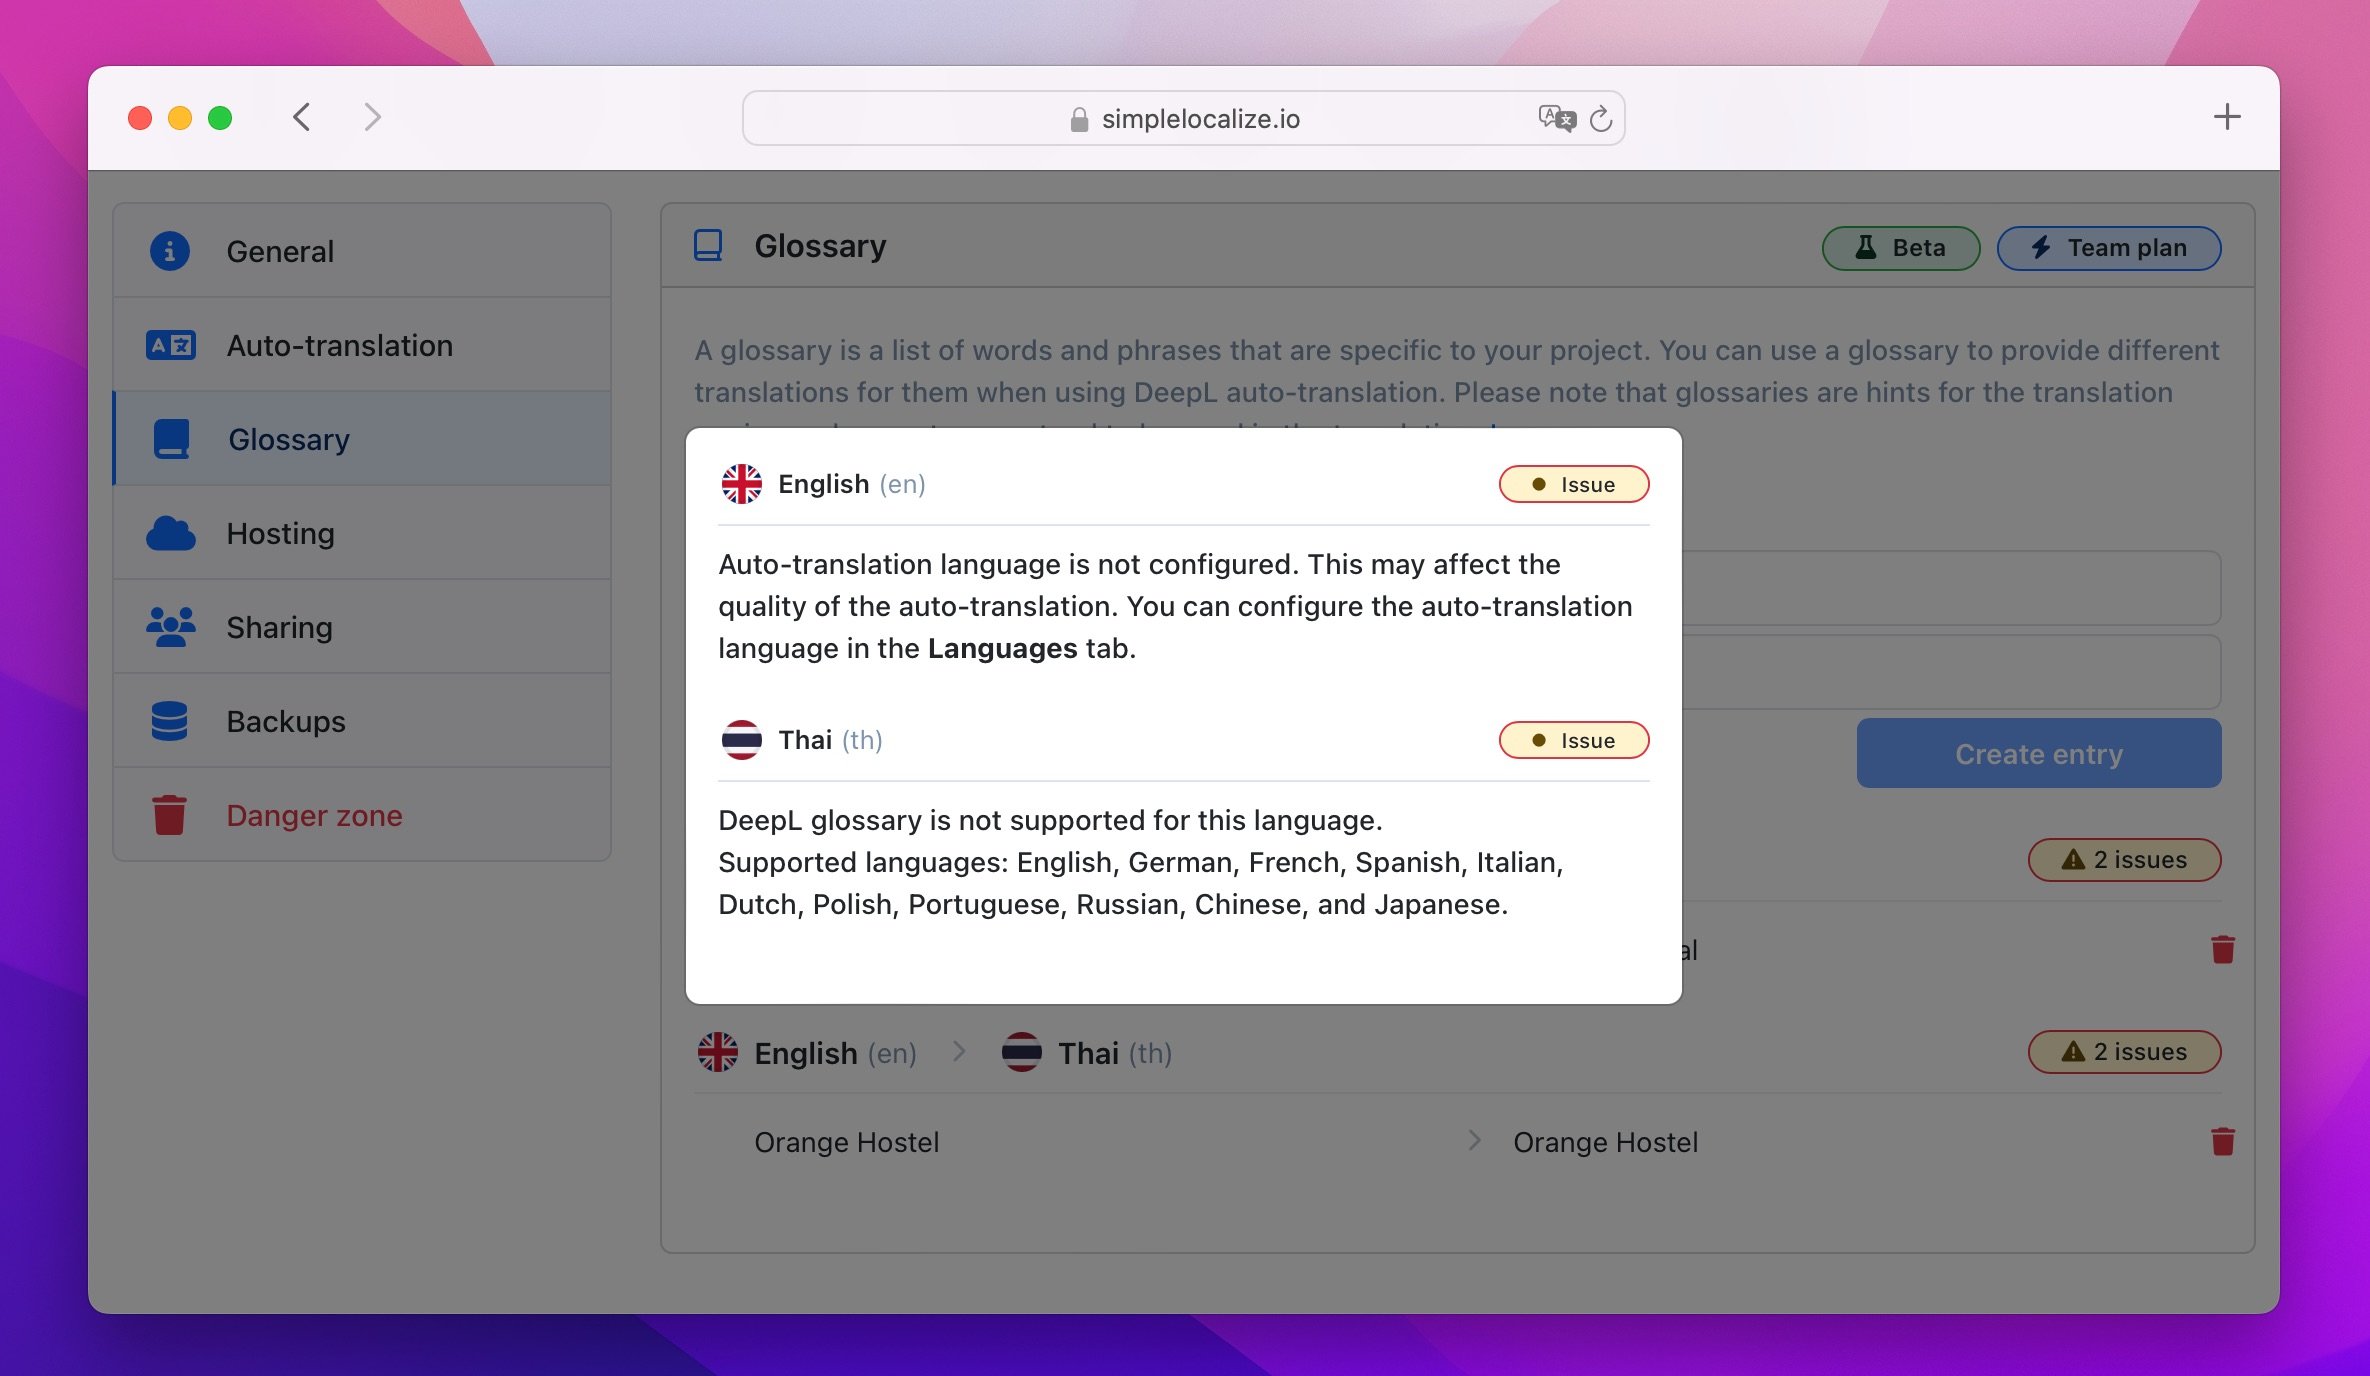The width and height of the screenshot is (2370, 1376).
Task: Delete the Orange Hostel glossary entry
Action: (x=2223, y=1141)
